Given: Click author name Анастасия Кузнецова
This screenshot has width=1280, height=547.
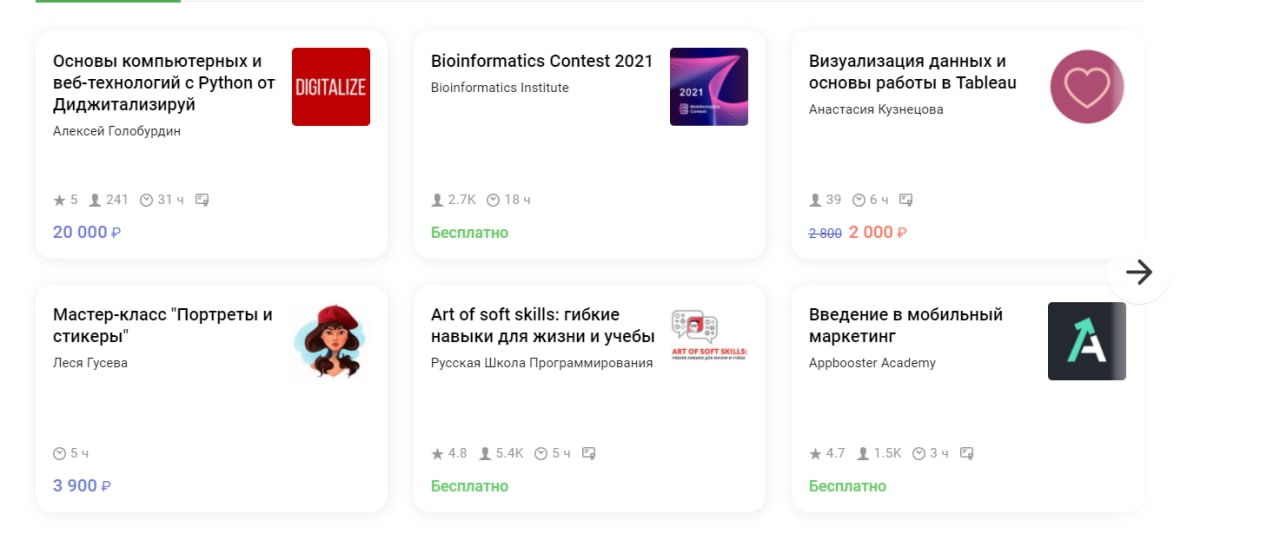Looking at the screenshot, I should (876, 110).
